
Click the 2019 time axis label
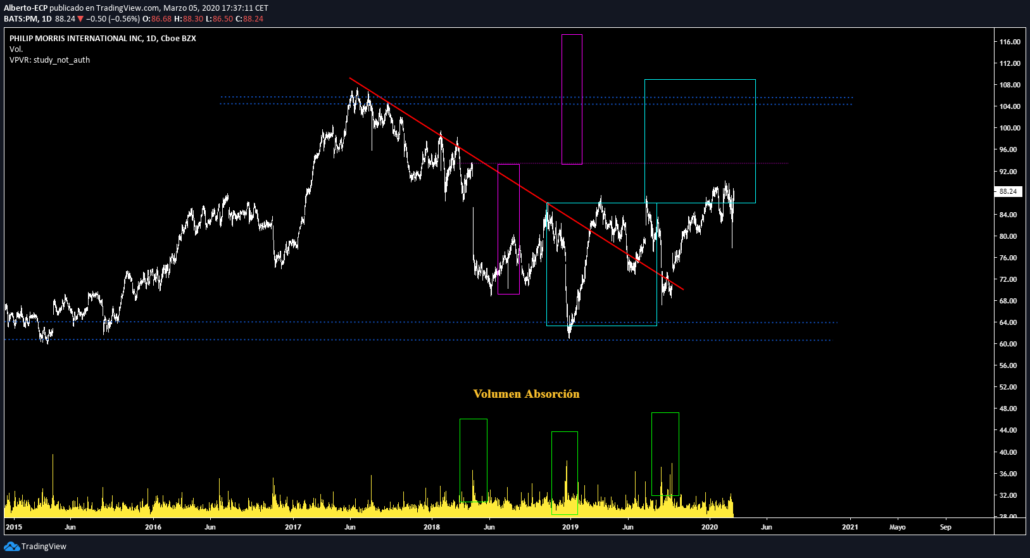point(571,527)
